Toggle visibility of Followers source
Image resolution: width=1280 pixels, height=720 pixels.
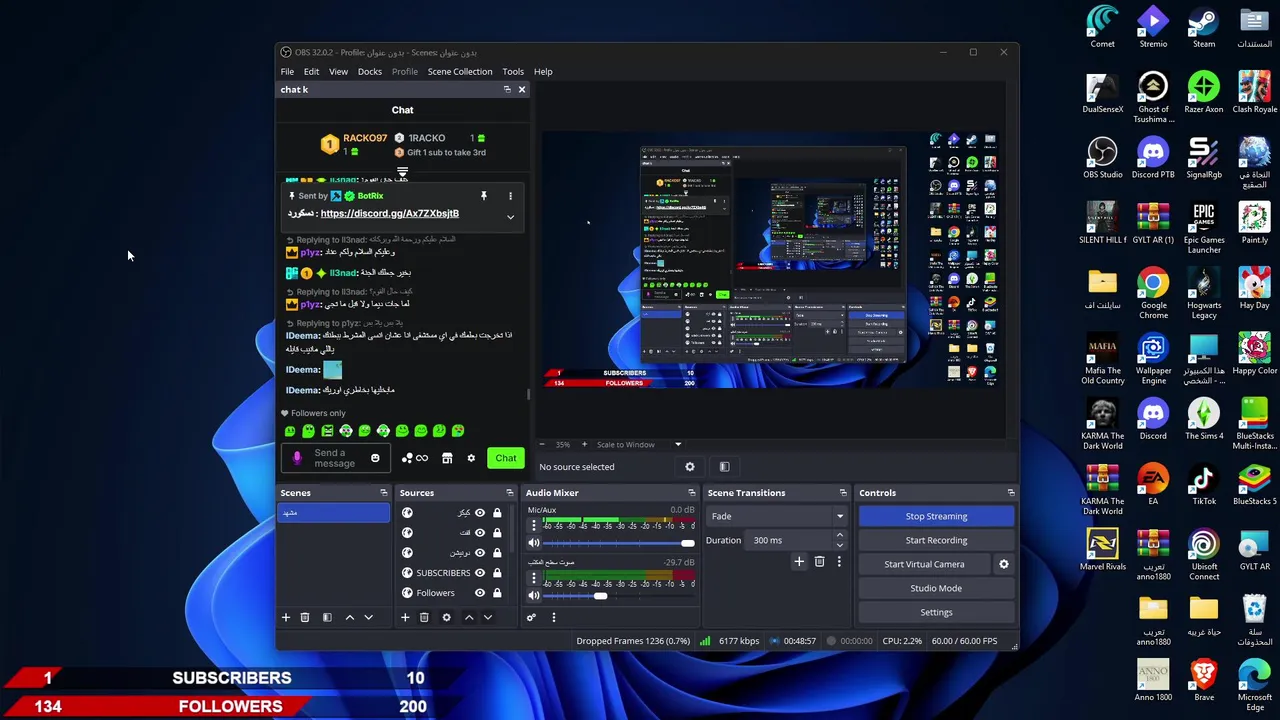click(480, 593)
